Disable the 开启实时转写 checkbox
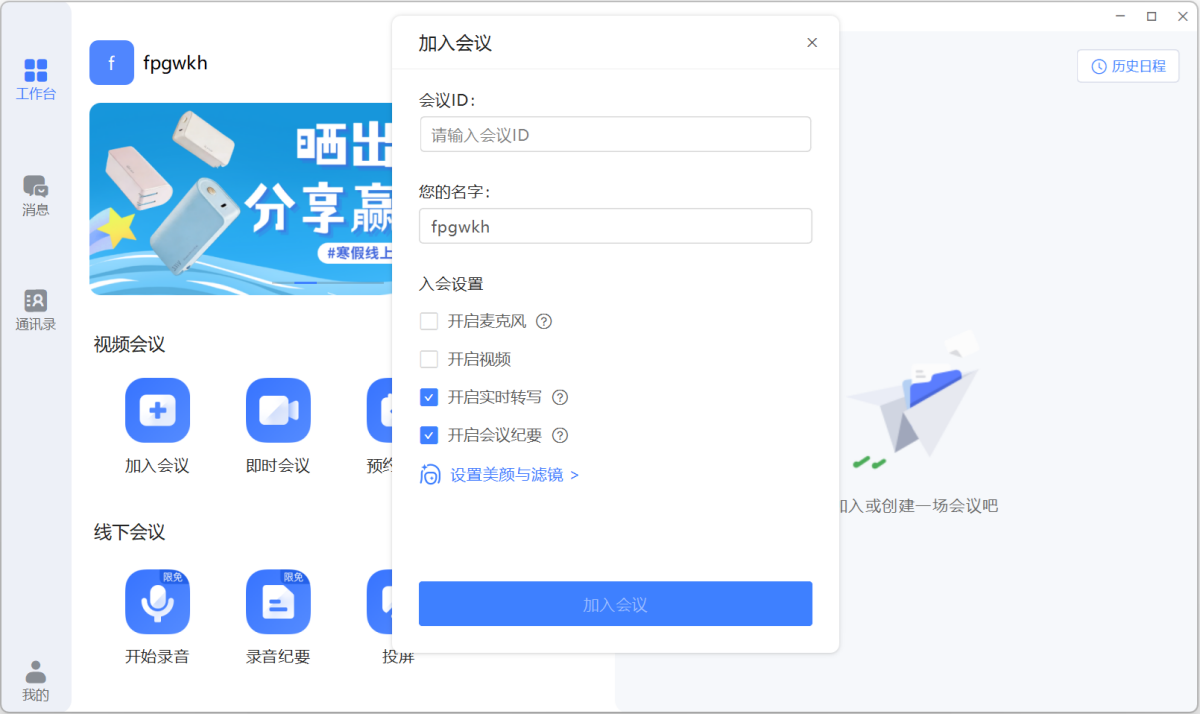The width and height of the screenshot is (1200, 714). [x=429, y=397]
